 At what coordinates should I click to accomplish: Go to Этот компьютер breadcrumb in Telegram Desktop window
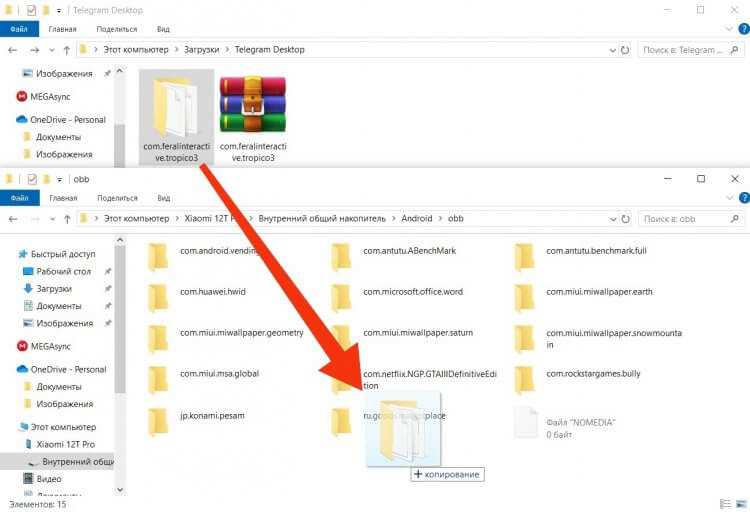point(136,50)
